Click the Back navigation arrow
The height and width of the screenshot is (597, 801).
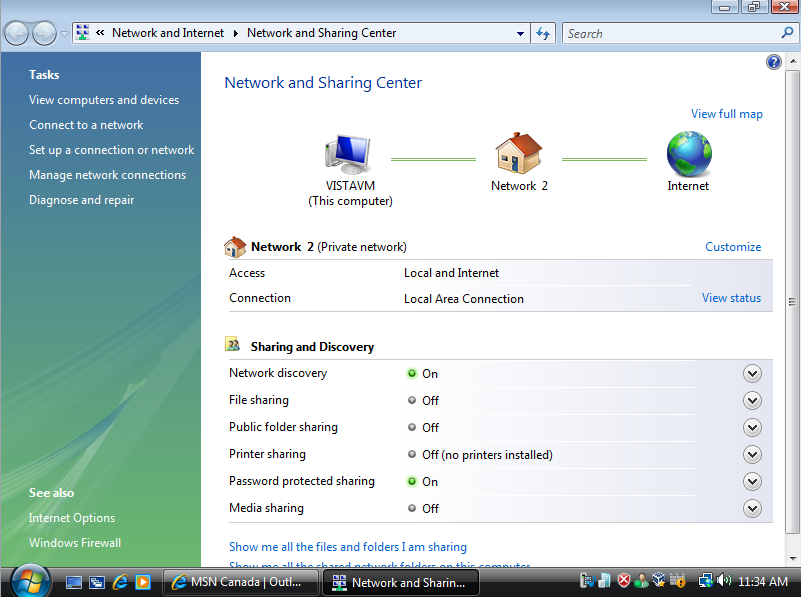(x=17, y=33)
